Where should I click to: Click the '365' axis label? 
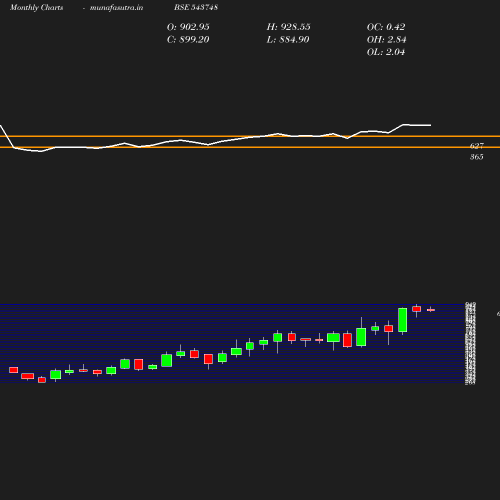click(x=477, y=157)
